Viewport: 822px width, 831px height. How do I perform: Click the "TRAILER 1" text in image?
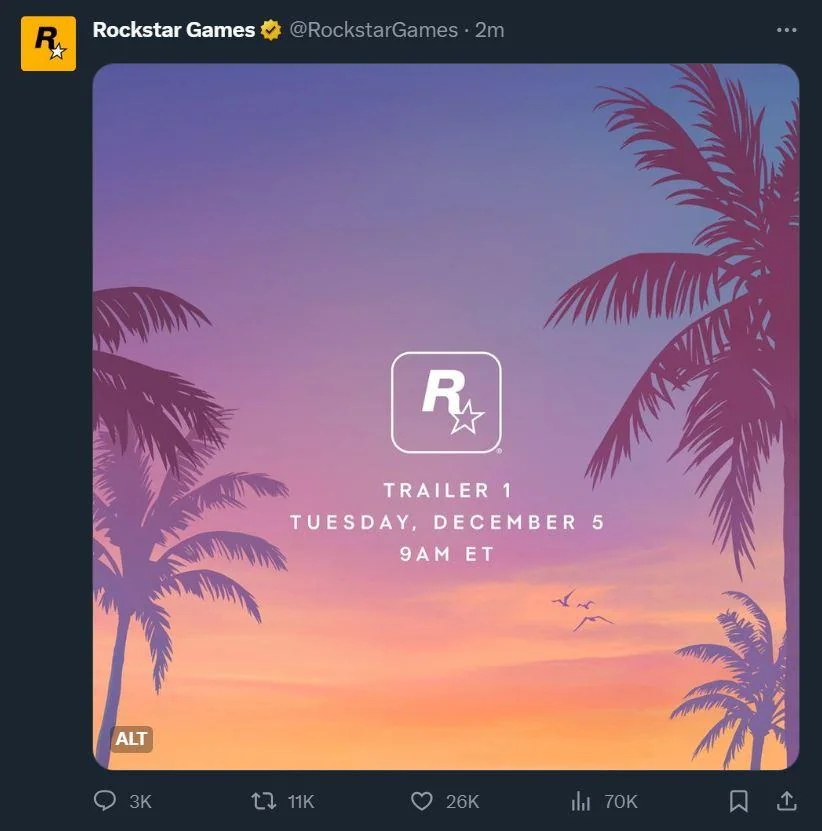click(437, 490)
